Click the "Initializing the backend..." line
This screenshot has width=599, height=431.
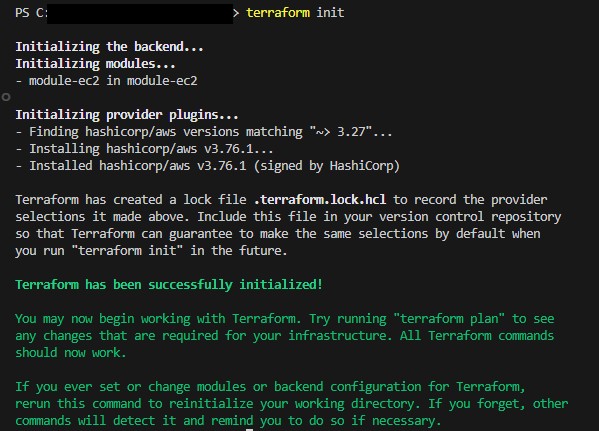pyautogui.click(x=109, y=47)
